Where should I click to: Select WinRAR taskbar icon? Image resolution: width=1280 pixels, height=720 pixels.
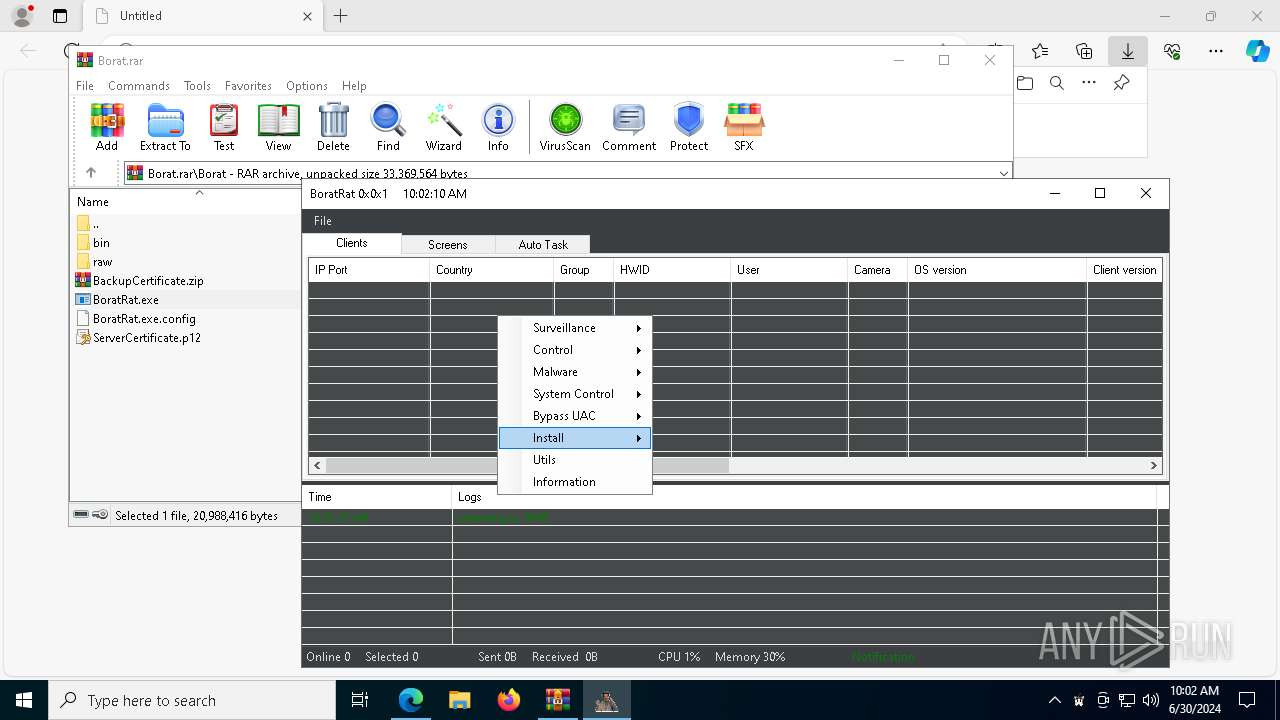557,700
